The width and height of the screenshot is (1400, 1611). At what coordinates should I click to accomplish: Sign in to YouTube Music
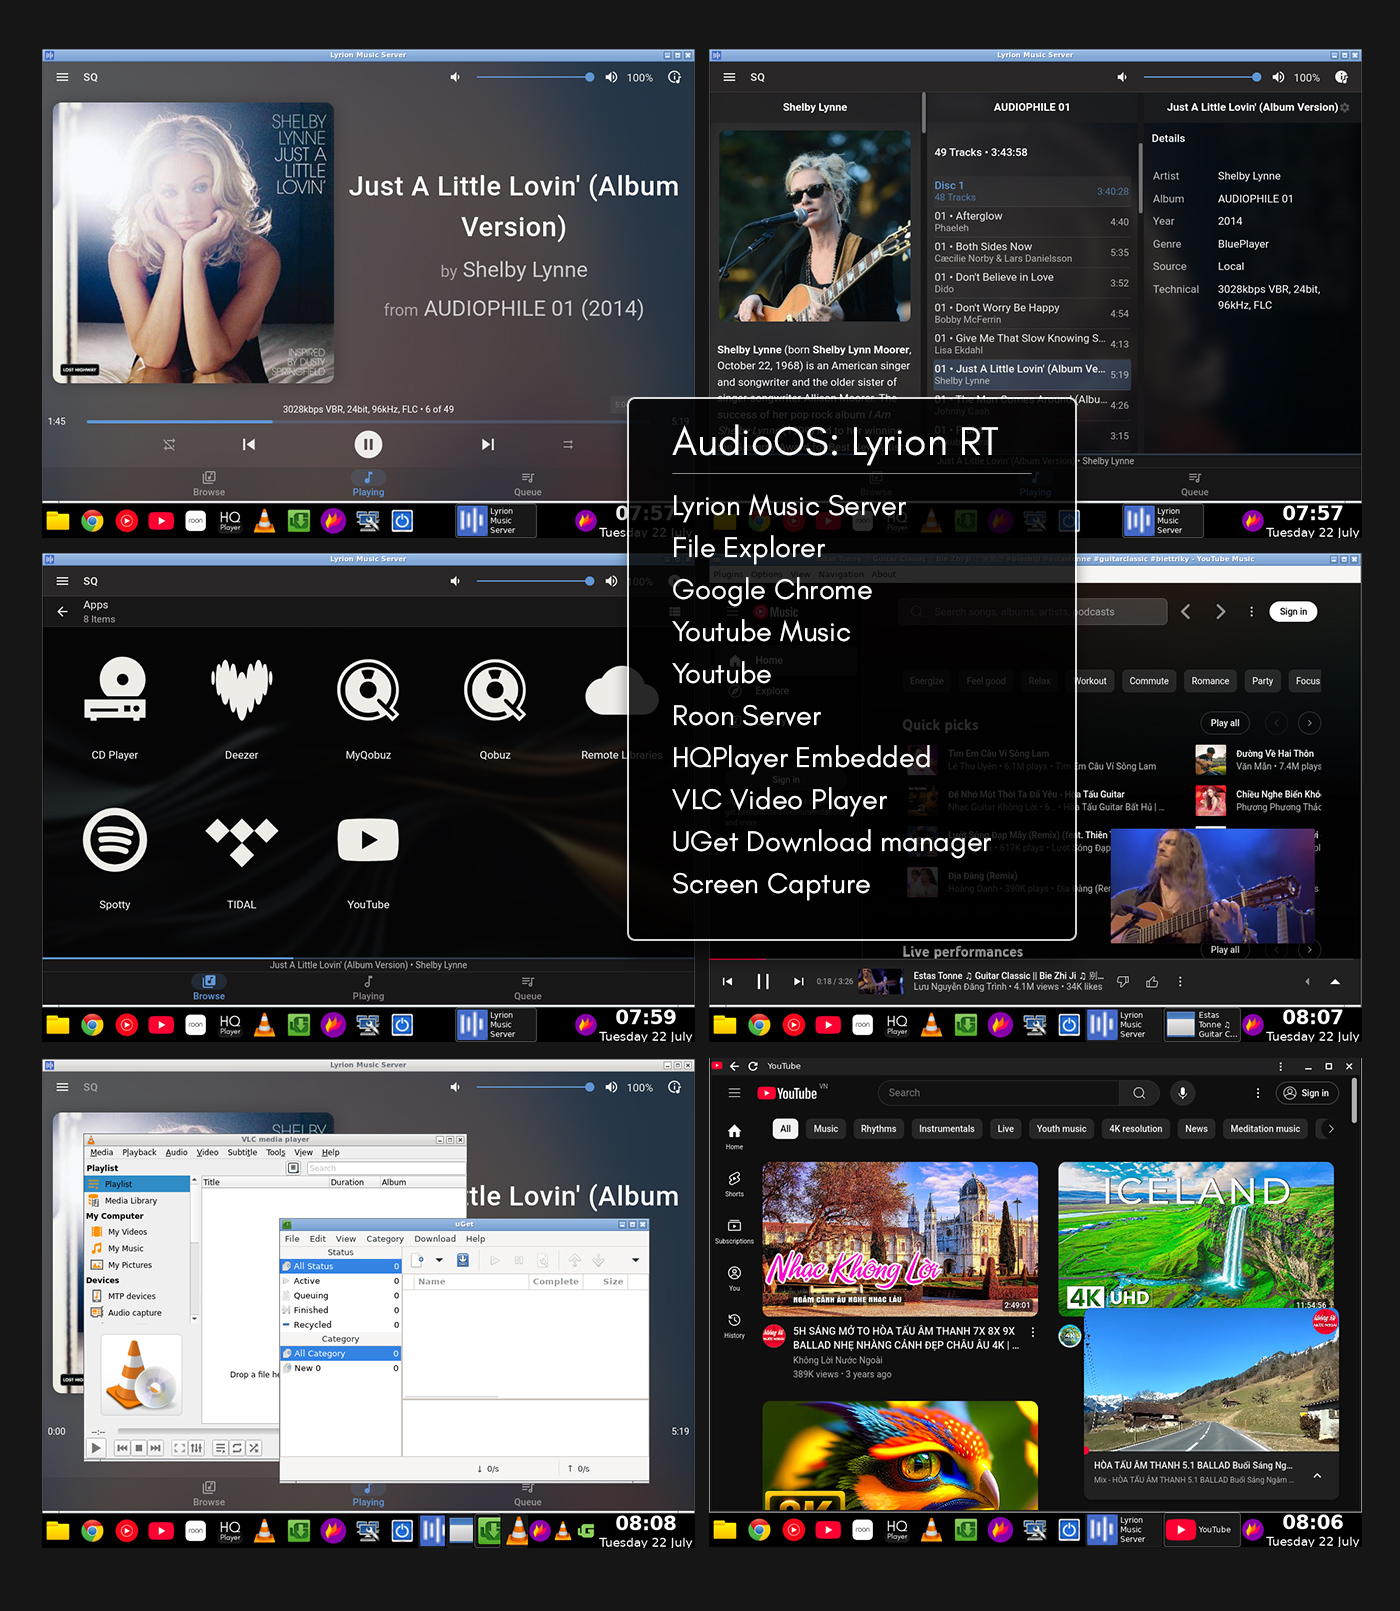[1293, 612]
